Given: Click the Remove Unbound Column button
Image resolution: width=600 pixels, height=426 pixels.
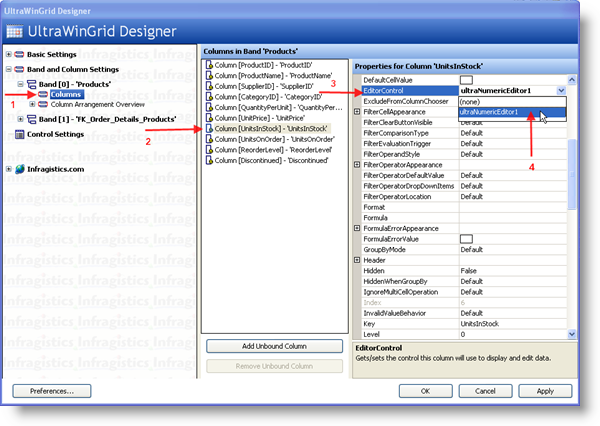Looking at the screenshot, I should [274, 366].
